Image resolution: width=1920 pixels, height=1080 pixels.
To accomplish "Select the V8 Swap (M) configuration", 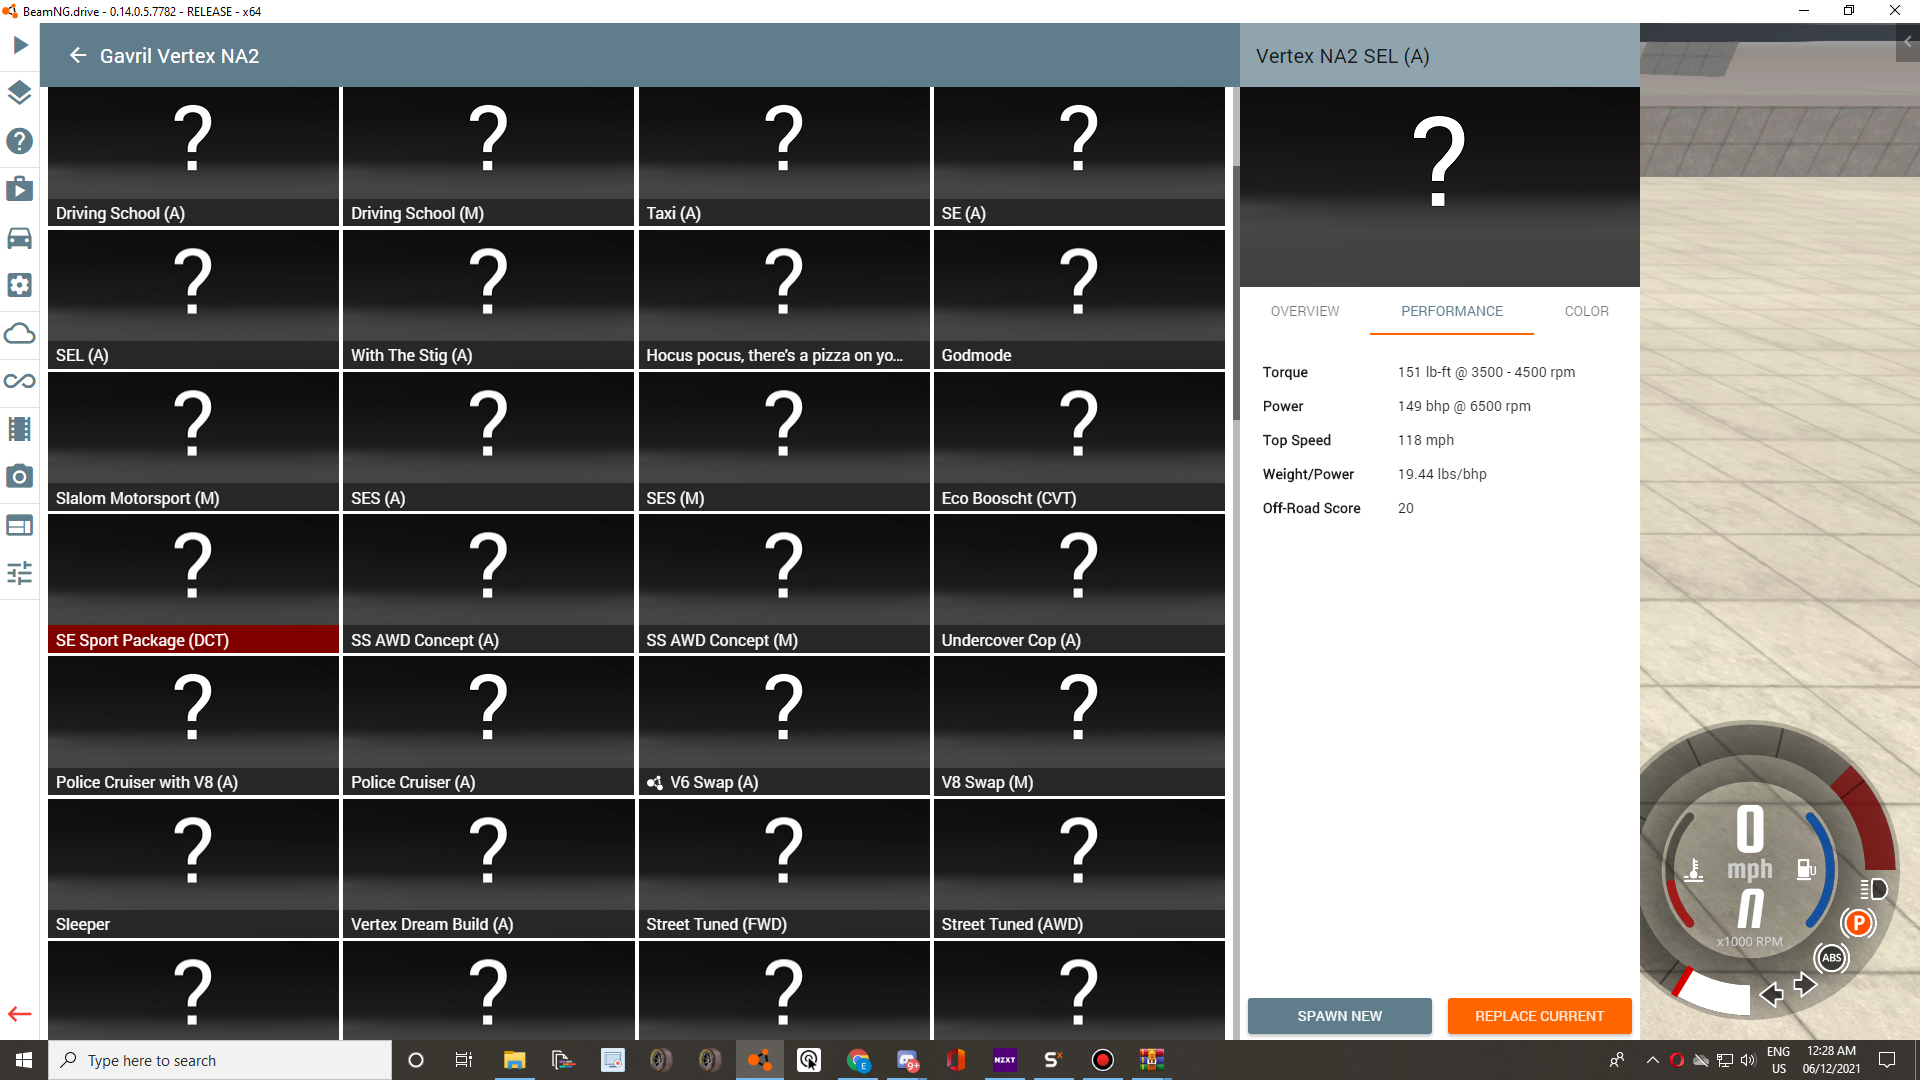I will 1079,726.
